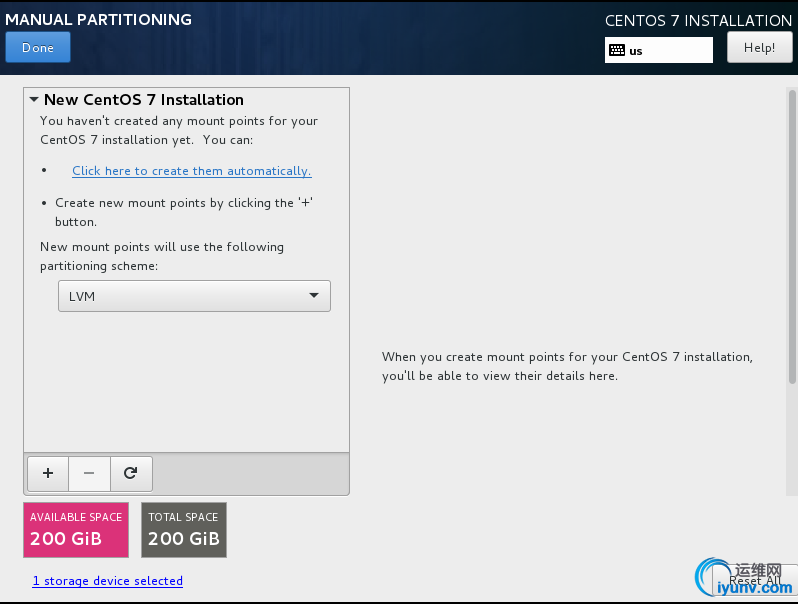Click the MANUAL PARTITIONING title

[x=98, y=19]
